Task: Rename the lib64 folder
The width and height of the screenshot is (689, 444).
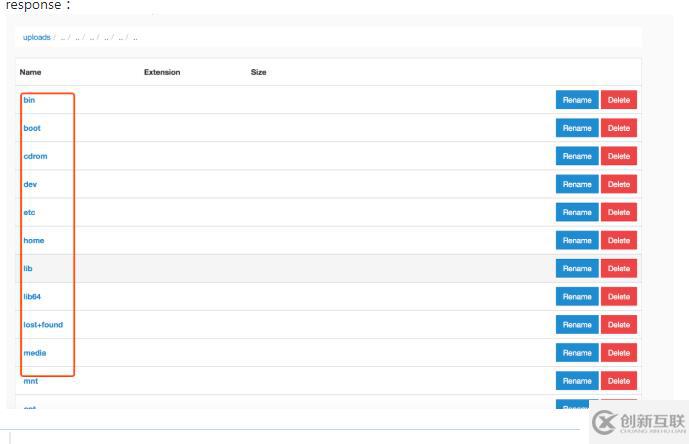Action: 577,297
